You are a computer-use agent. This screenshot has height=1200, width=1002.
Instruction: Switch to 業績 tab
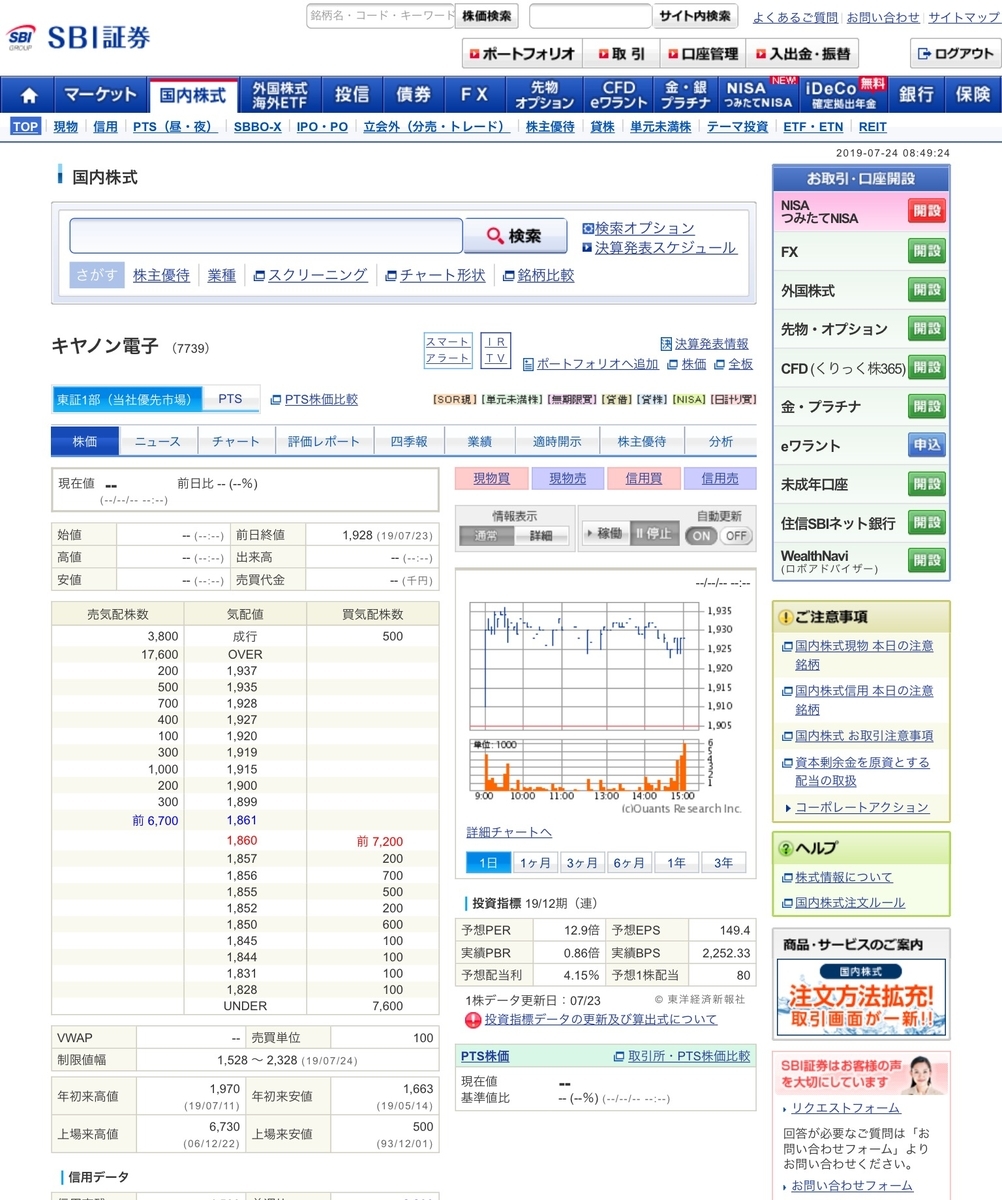[x=480, y=441]
